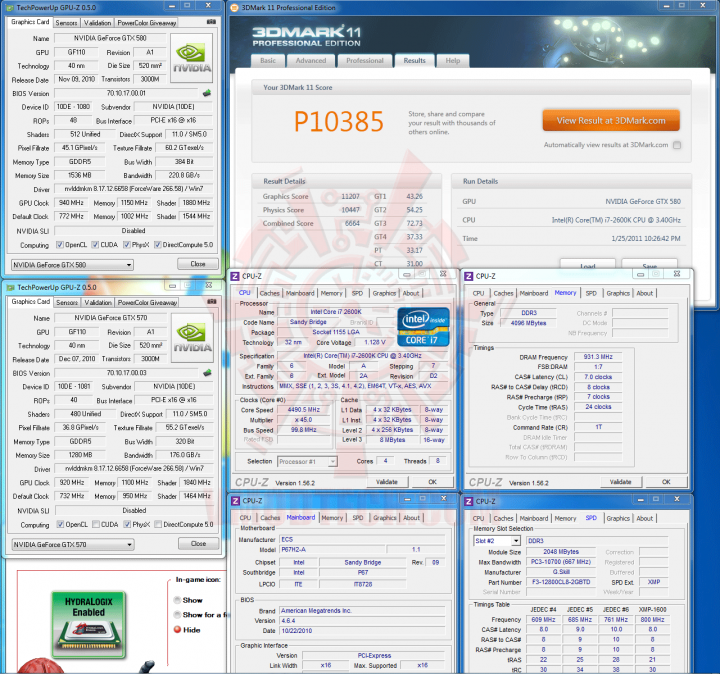The height and width of the screenshot is (674, 720).
Task: Click Close button in GTX 570 GPU-Z
Action: [x=198, y=544]
